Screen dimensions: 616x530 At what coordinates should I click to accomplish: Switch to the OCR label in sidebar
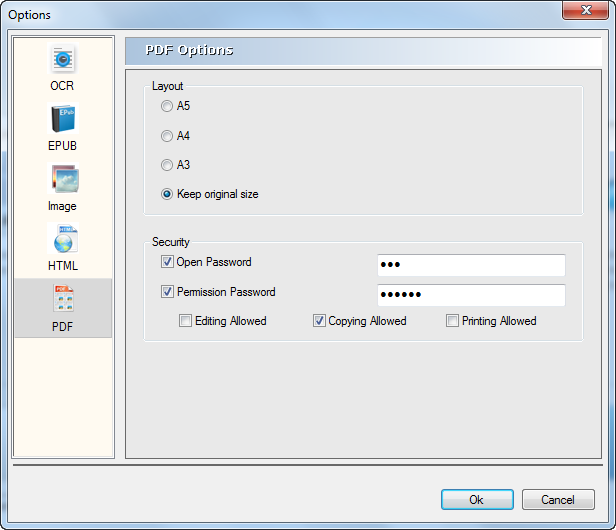pos(62,86)
